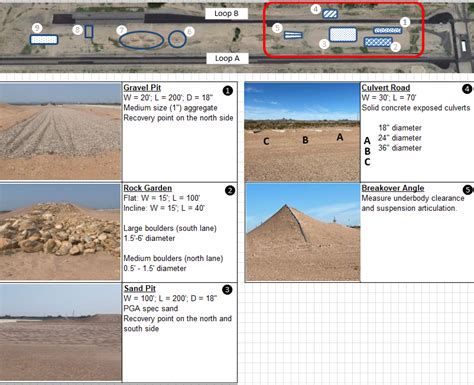Select the Loop B label on the map
Screen dimensions: 474x385
tap(226, 14)
